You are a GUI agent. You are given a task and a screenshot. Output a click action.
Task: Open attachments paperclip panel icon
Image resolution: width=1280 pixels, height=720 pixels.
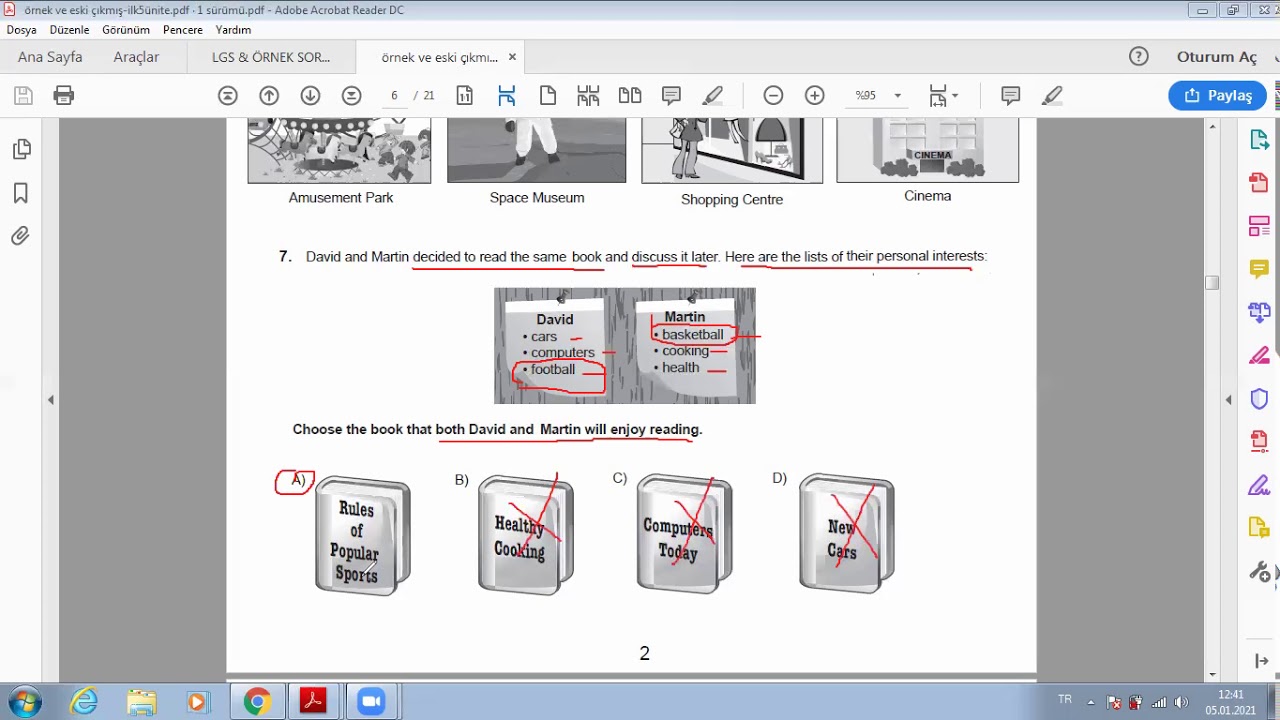coord(21,236)
